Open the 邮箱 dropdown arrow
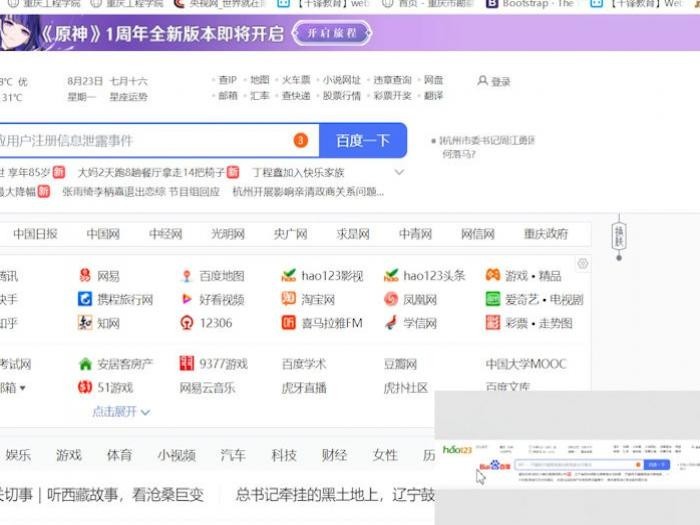This screenshot has width=700, height=525. point(23,388)
